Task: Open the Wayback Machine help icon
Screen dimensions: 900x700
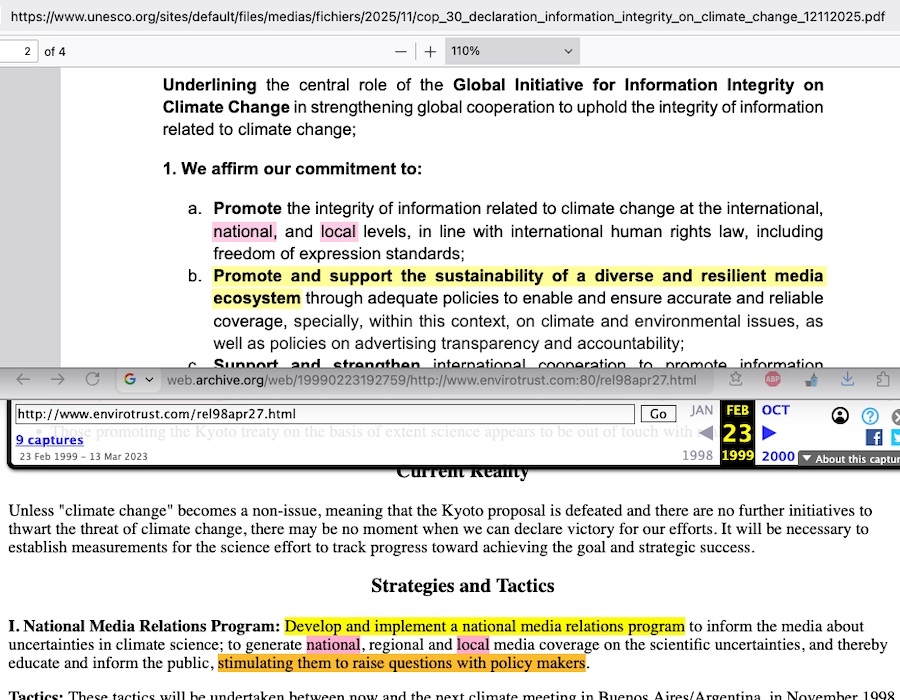Action: pos(870,416)
